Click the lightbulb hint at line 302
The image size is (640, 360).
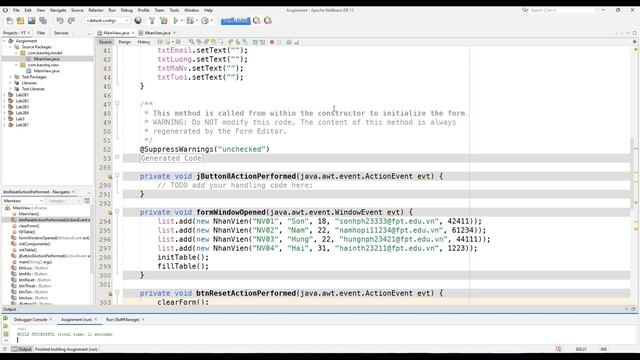pyautogui.click(x=110, y=293)
